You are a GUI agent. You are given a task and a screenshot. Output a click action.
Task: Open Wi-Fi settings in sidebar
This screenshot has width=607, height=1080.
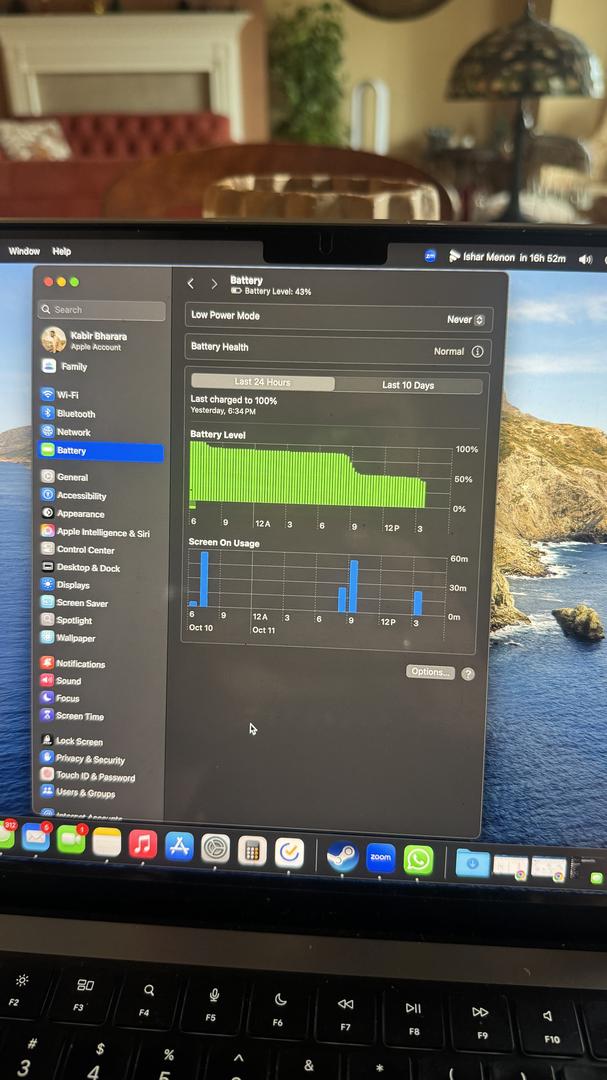tap(67, 395)
